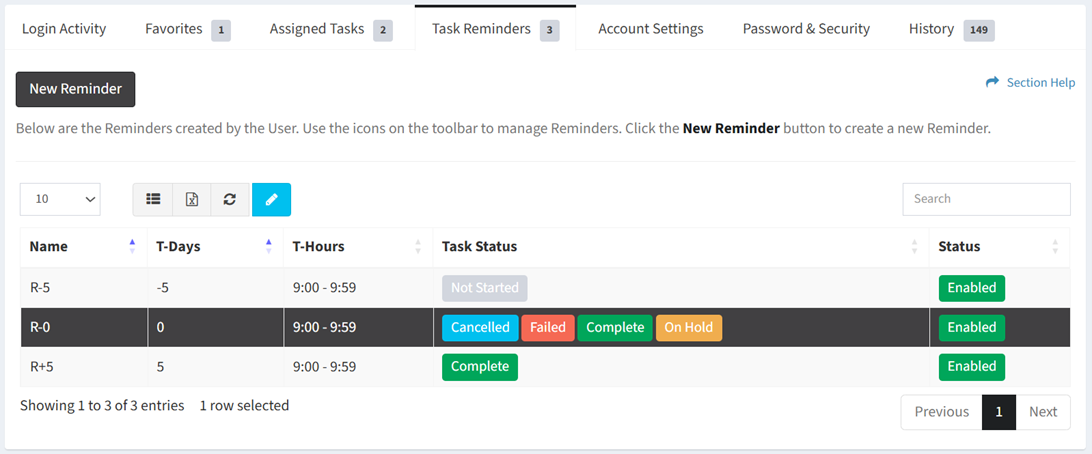Switch to the Assigned Tasks tab

(x=331, y=29)
